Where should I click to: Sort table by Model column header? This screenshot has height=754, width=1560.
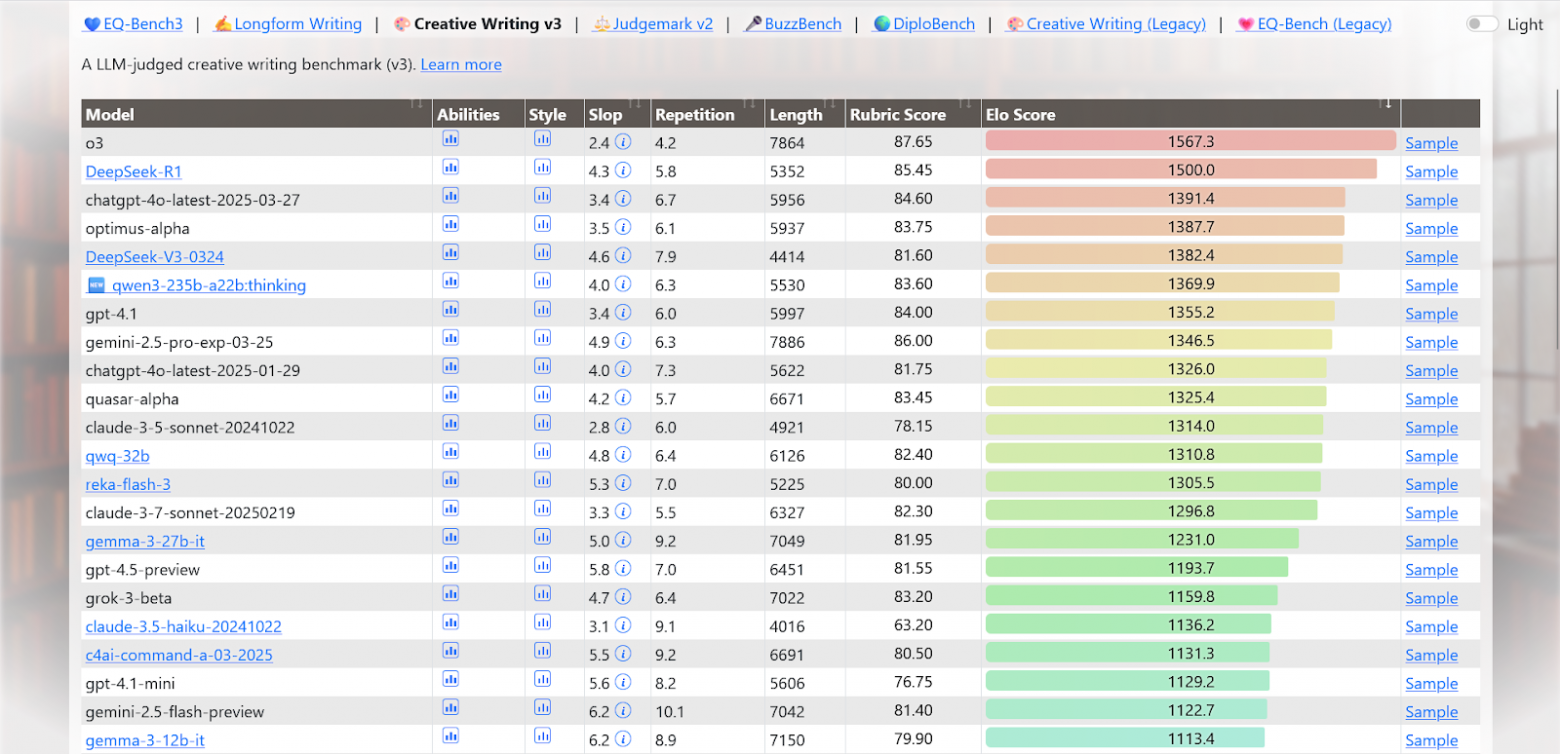[110, 114]
